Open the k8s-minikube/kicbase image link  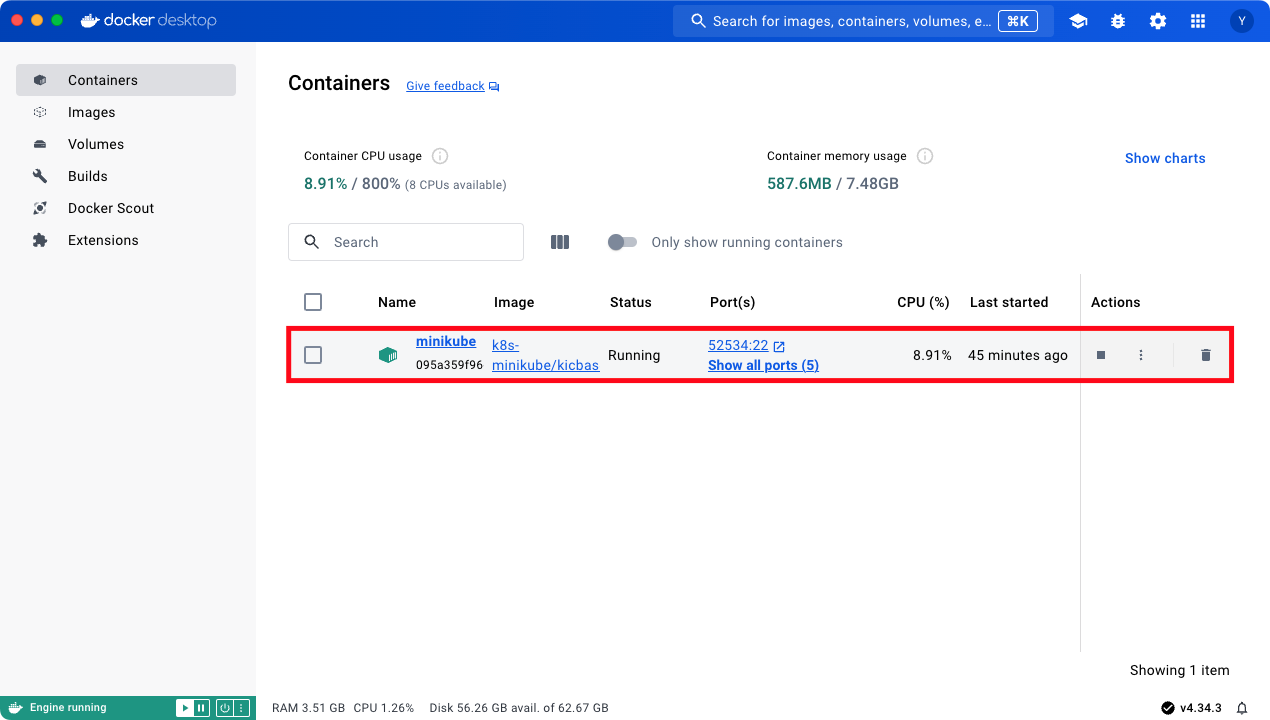[545, 355]
